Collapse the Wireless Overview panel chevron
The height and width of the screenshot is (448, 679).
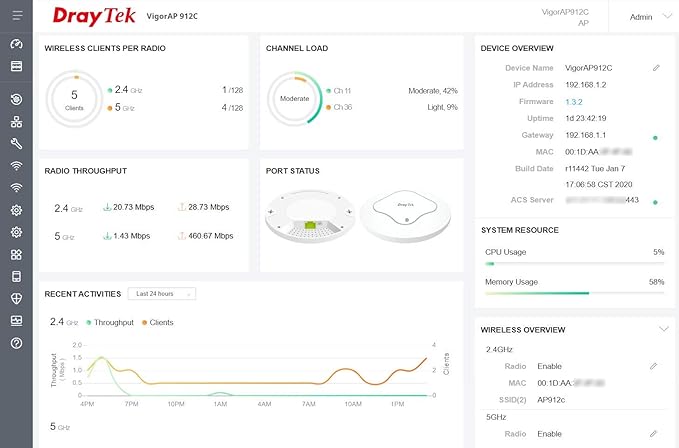[x=663, y=329]
